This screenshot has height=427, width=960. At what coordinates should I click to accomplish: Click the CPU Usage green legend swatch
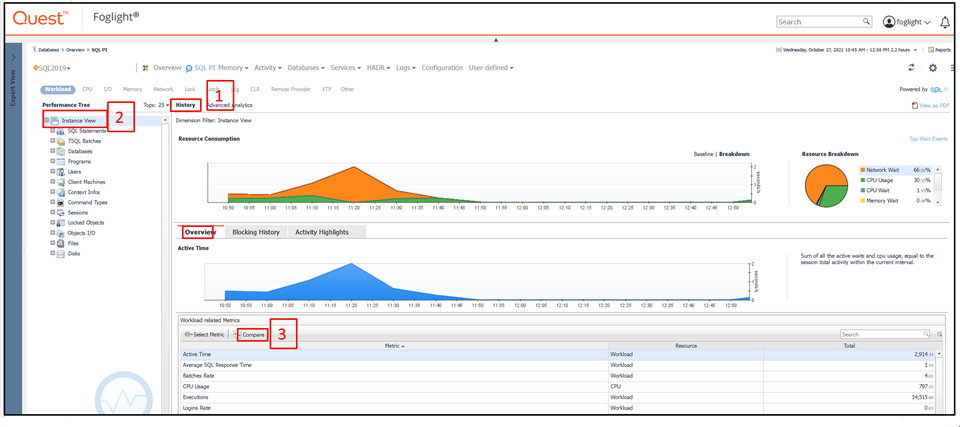(862, 180)
